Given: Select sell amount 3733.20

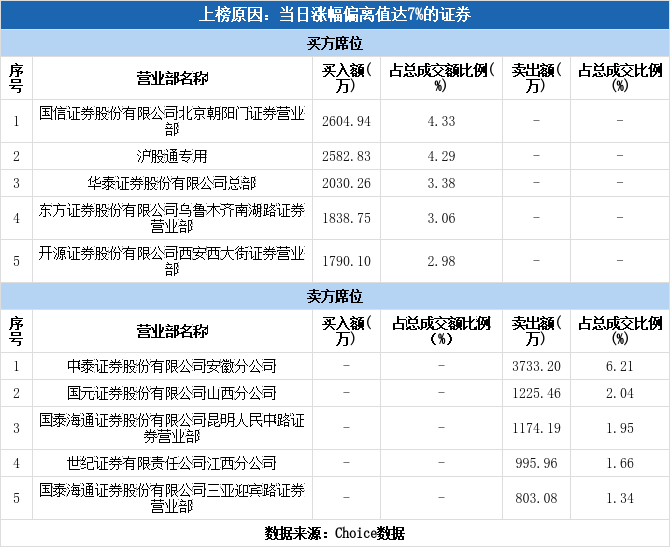Looking at the screenshot, I should [536, 366].
